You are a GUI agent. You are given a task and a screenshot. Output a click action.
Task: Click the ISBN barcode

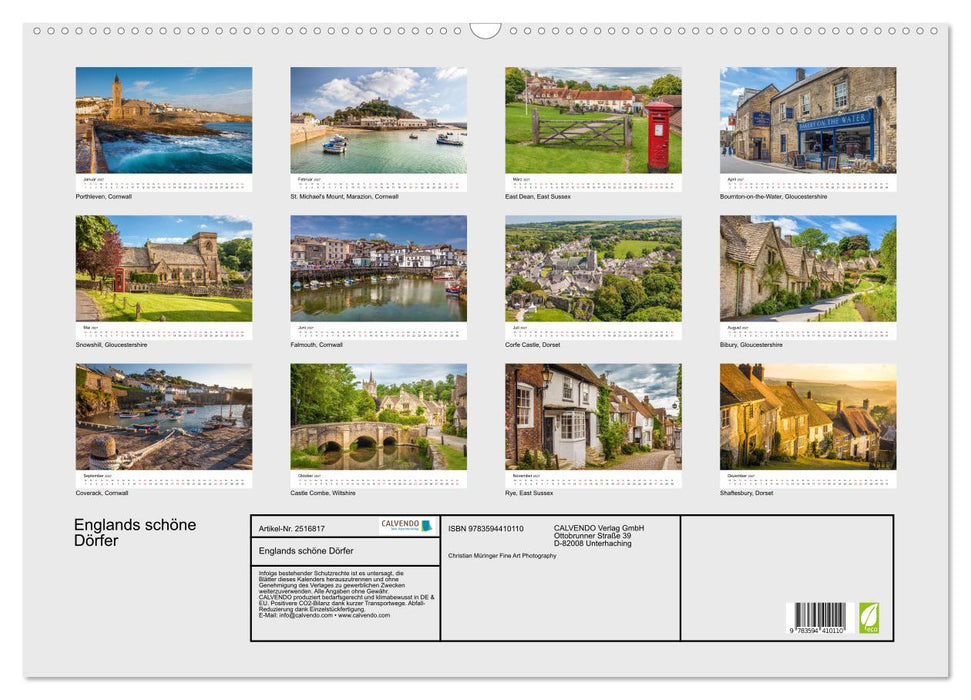coord(820,618)
